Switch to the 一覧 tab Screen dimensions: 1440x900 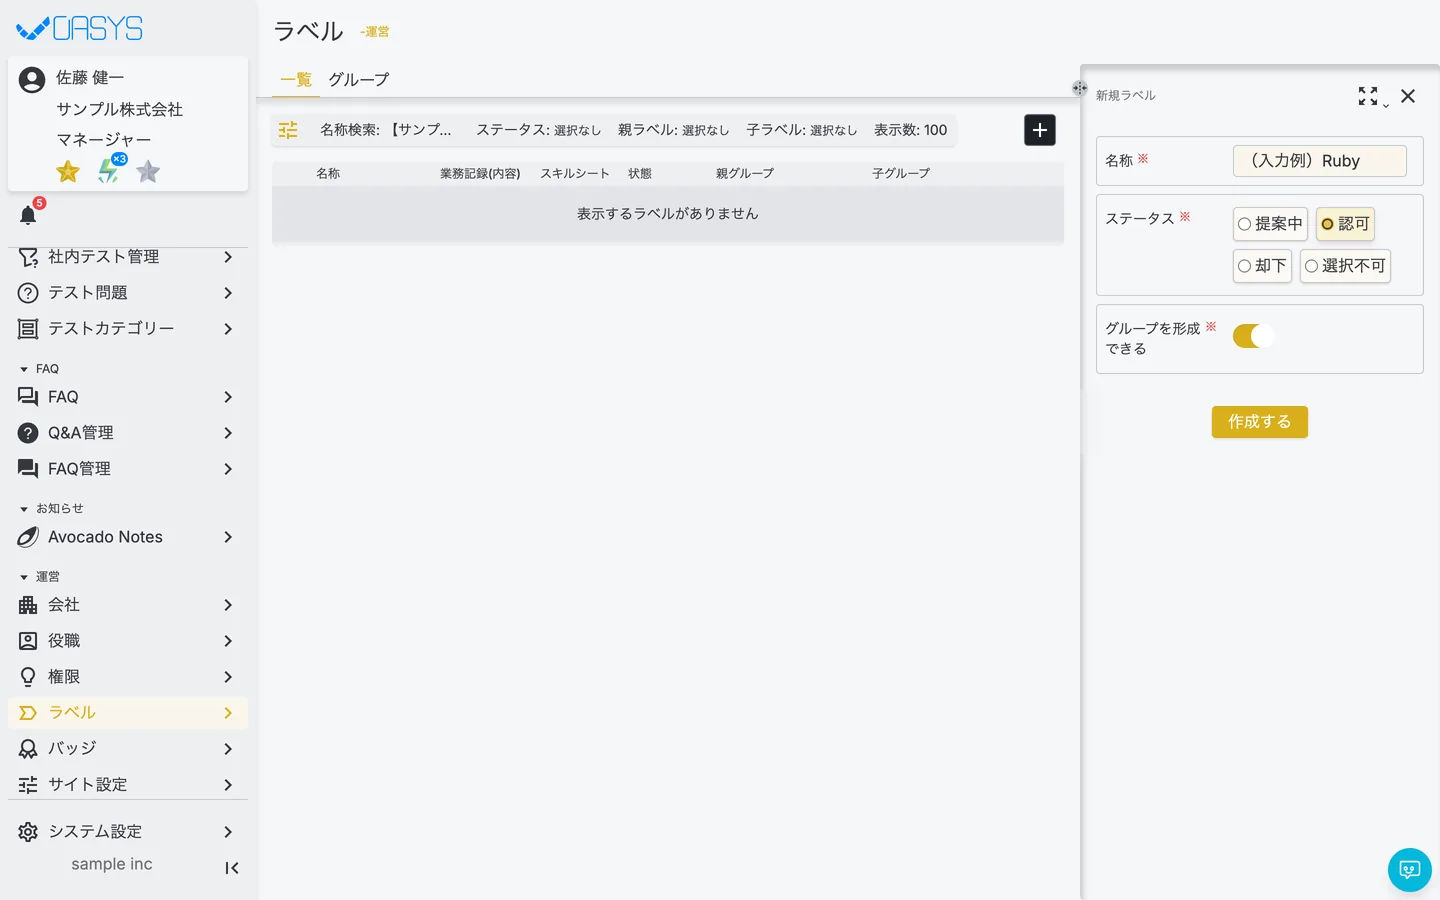(x=296, y=80)
